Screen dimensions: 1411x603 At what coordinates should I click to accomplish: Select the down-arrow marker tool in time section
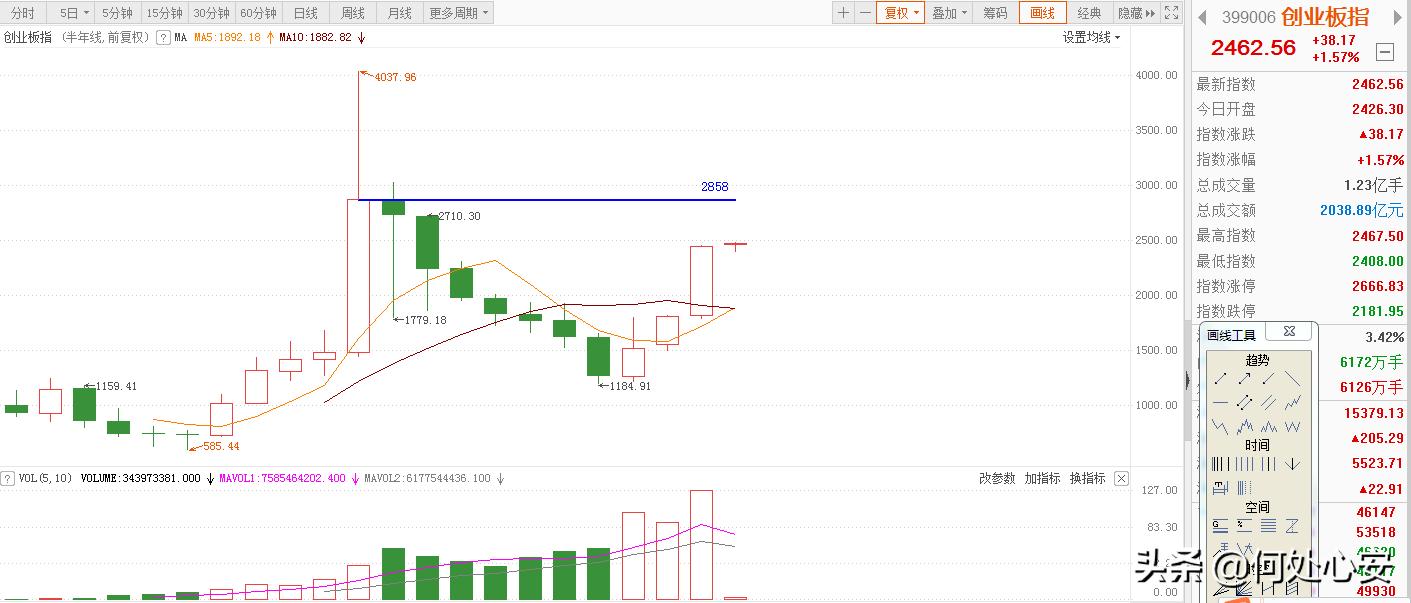click(x=1293, y=463)
